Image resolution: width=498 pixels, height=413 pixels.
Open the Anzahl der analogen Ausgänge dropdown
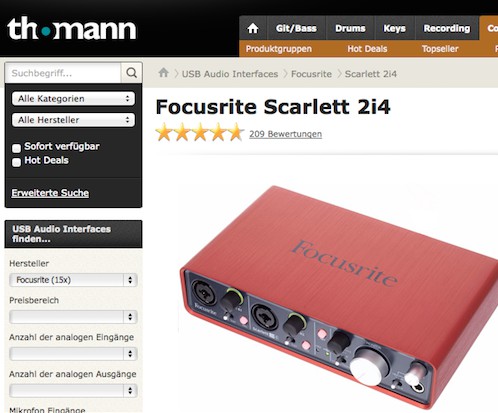click(73, 391)
